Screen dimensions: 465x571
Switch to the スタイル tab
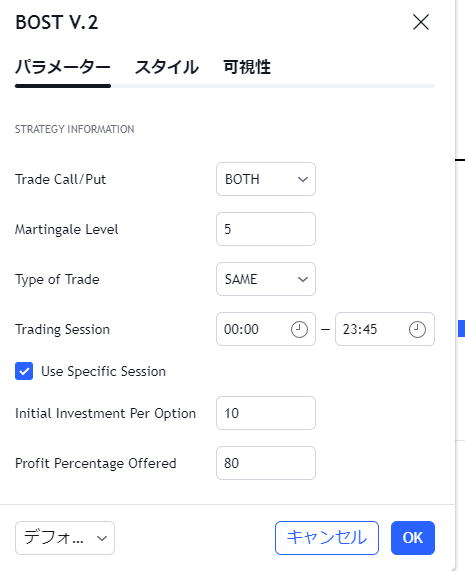click(x=166, y=67)
